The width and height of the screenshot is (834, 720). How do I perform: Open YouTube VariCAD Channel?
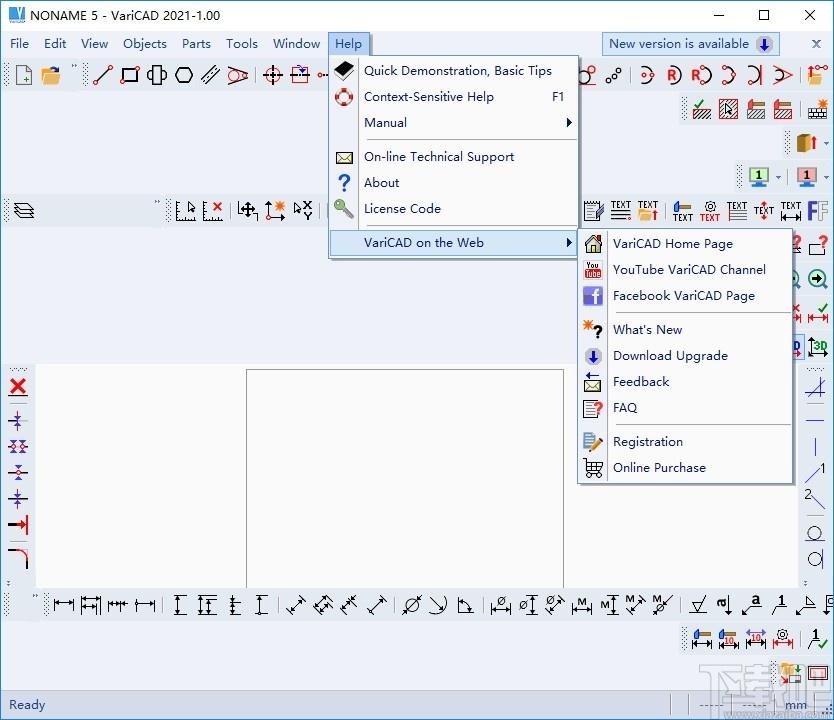686,270
